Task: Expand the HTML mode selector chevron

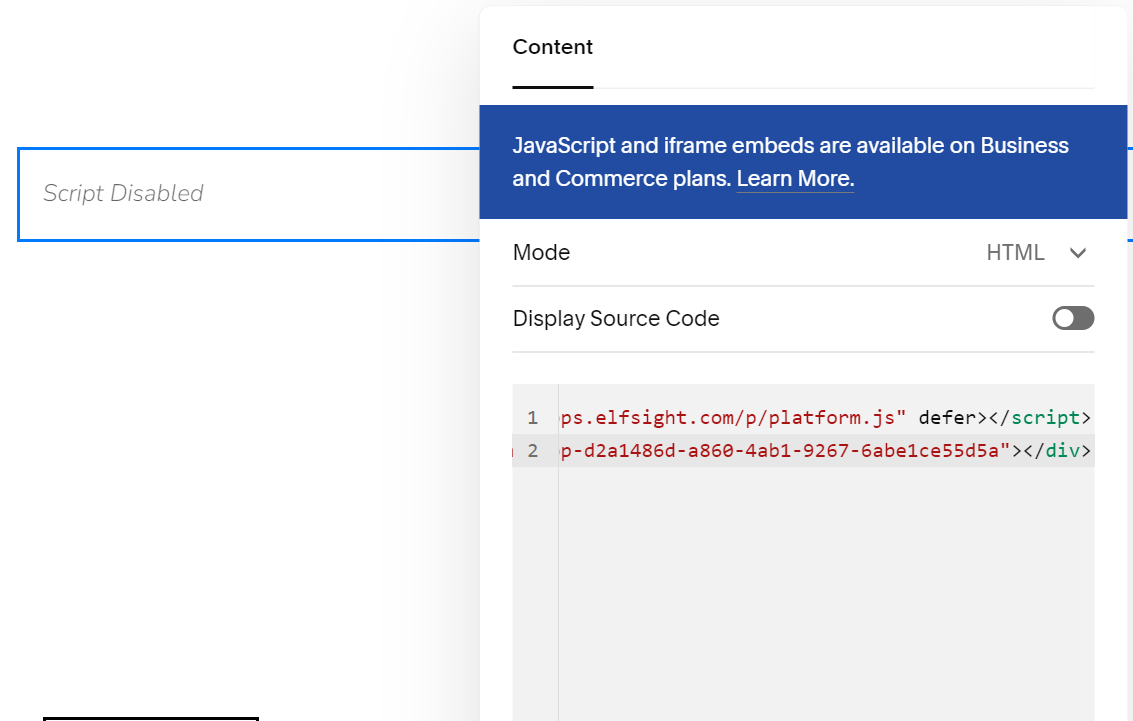Action: point(1078,253)
